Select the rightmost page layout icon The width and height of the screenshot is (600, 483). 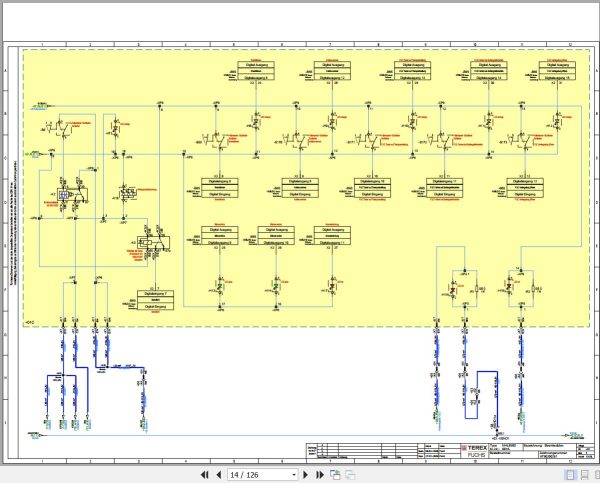pyautogui.click(x=597, y=475)
